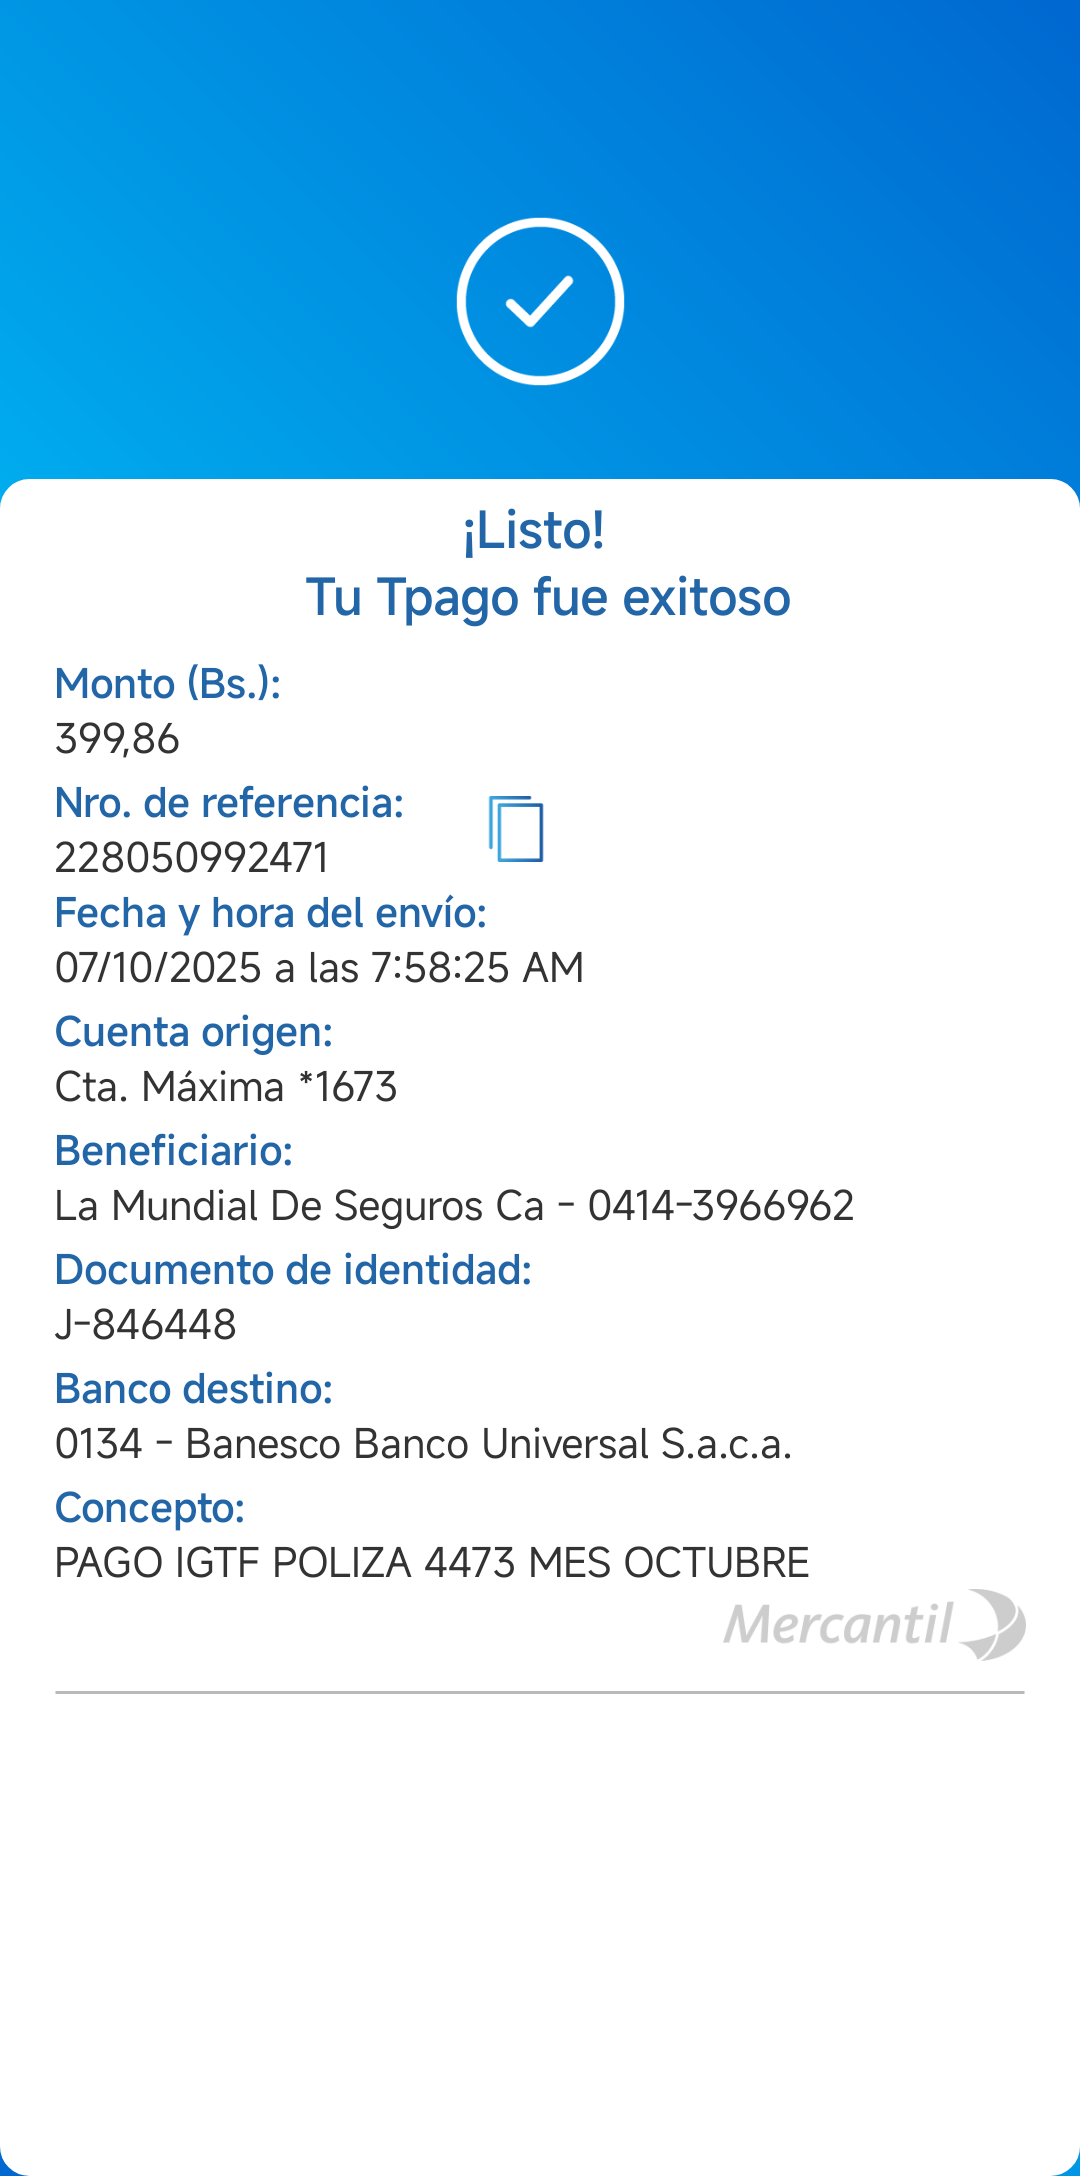Select the Cta. Máxima *1673 account text
Image resolution: width=1080 pixels, height=2176 pixels.
click(226, 1087)
